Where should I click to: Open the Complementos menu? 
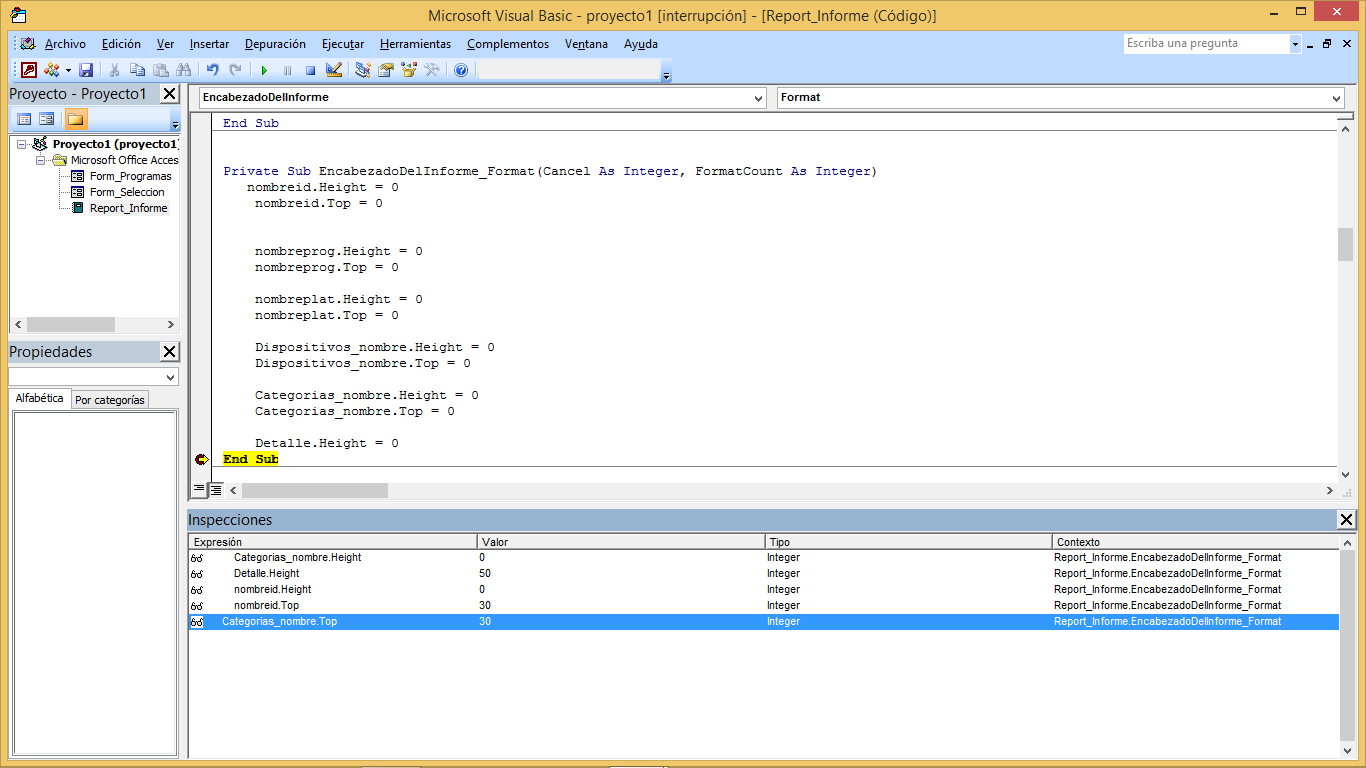[508, 44]
